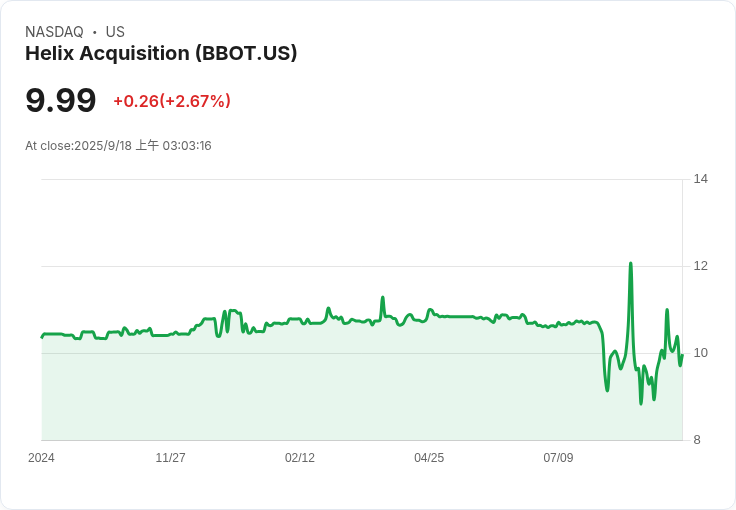Click the chart line's leftmost starting point

coord(42,337)
